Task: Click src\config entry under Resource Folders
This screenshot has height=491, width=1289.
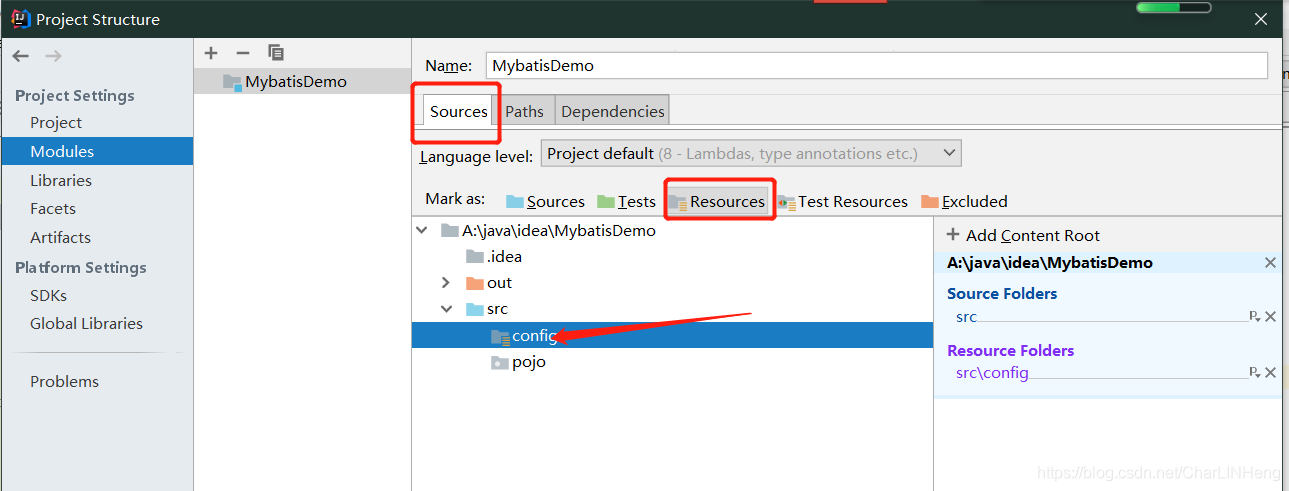Action: [x=992, y=373]
